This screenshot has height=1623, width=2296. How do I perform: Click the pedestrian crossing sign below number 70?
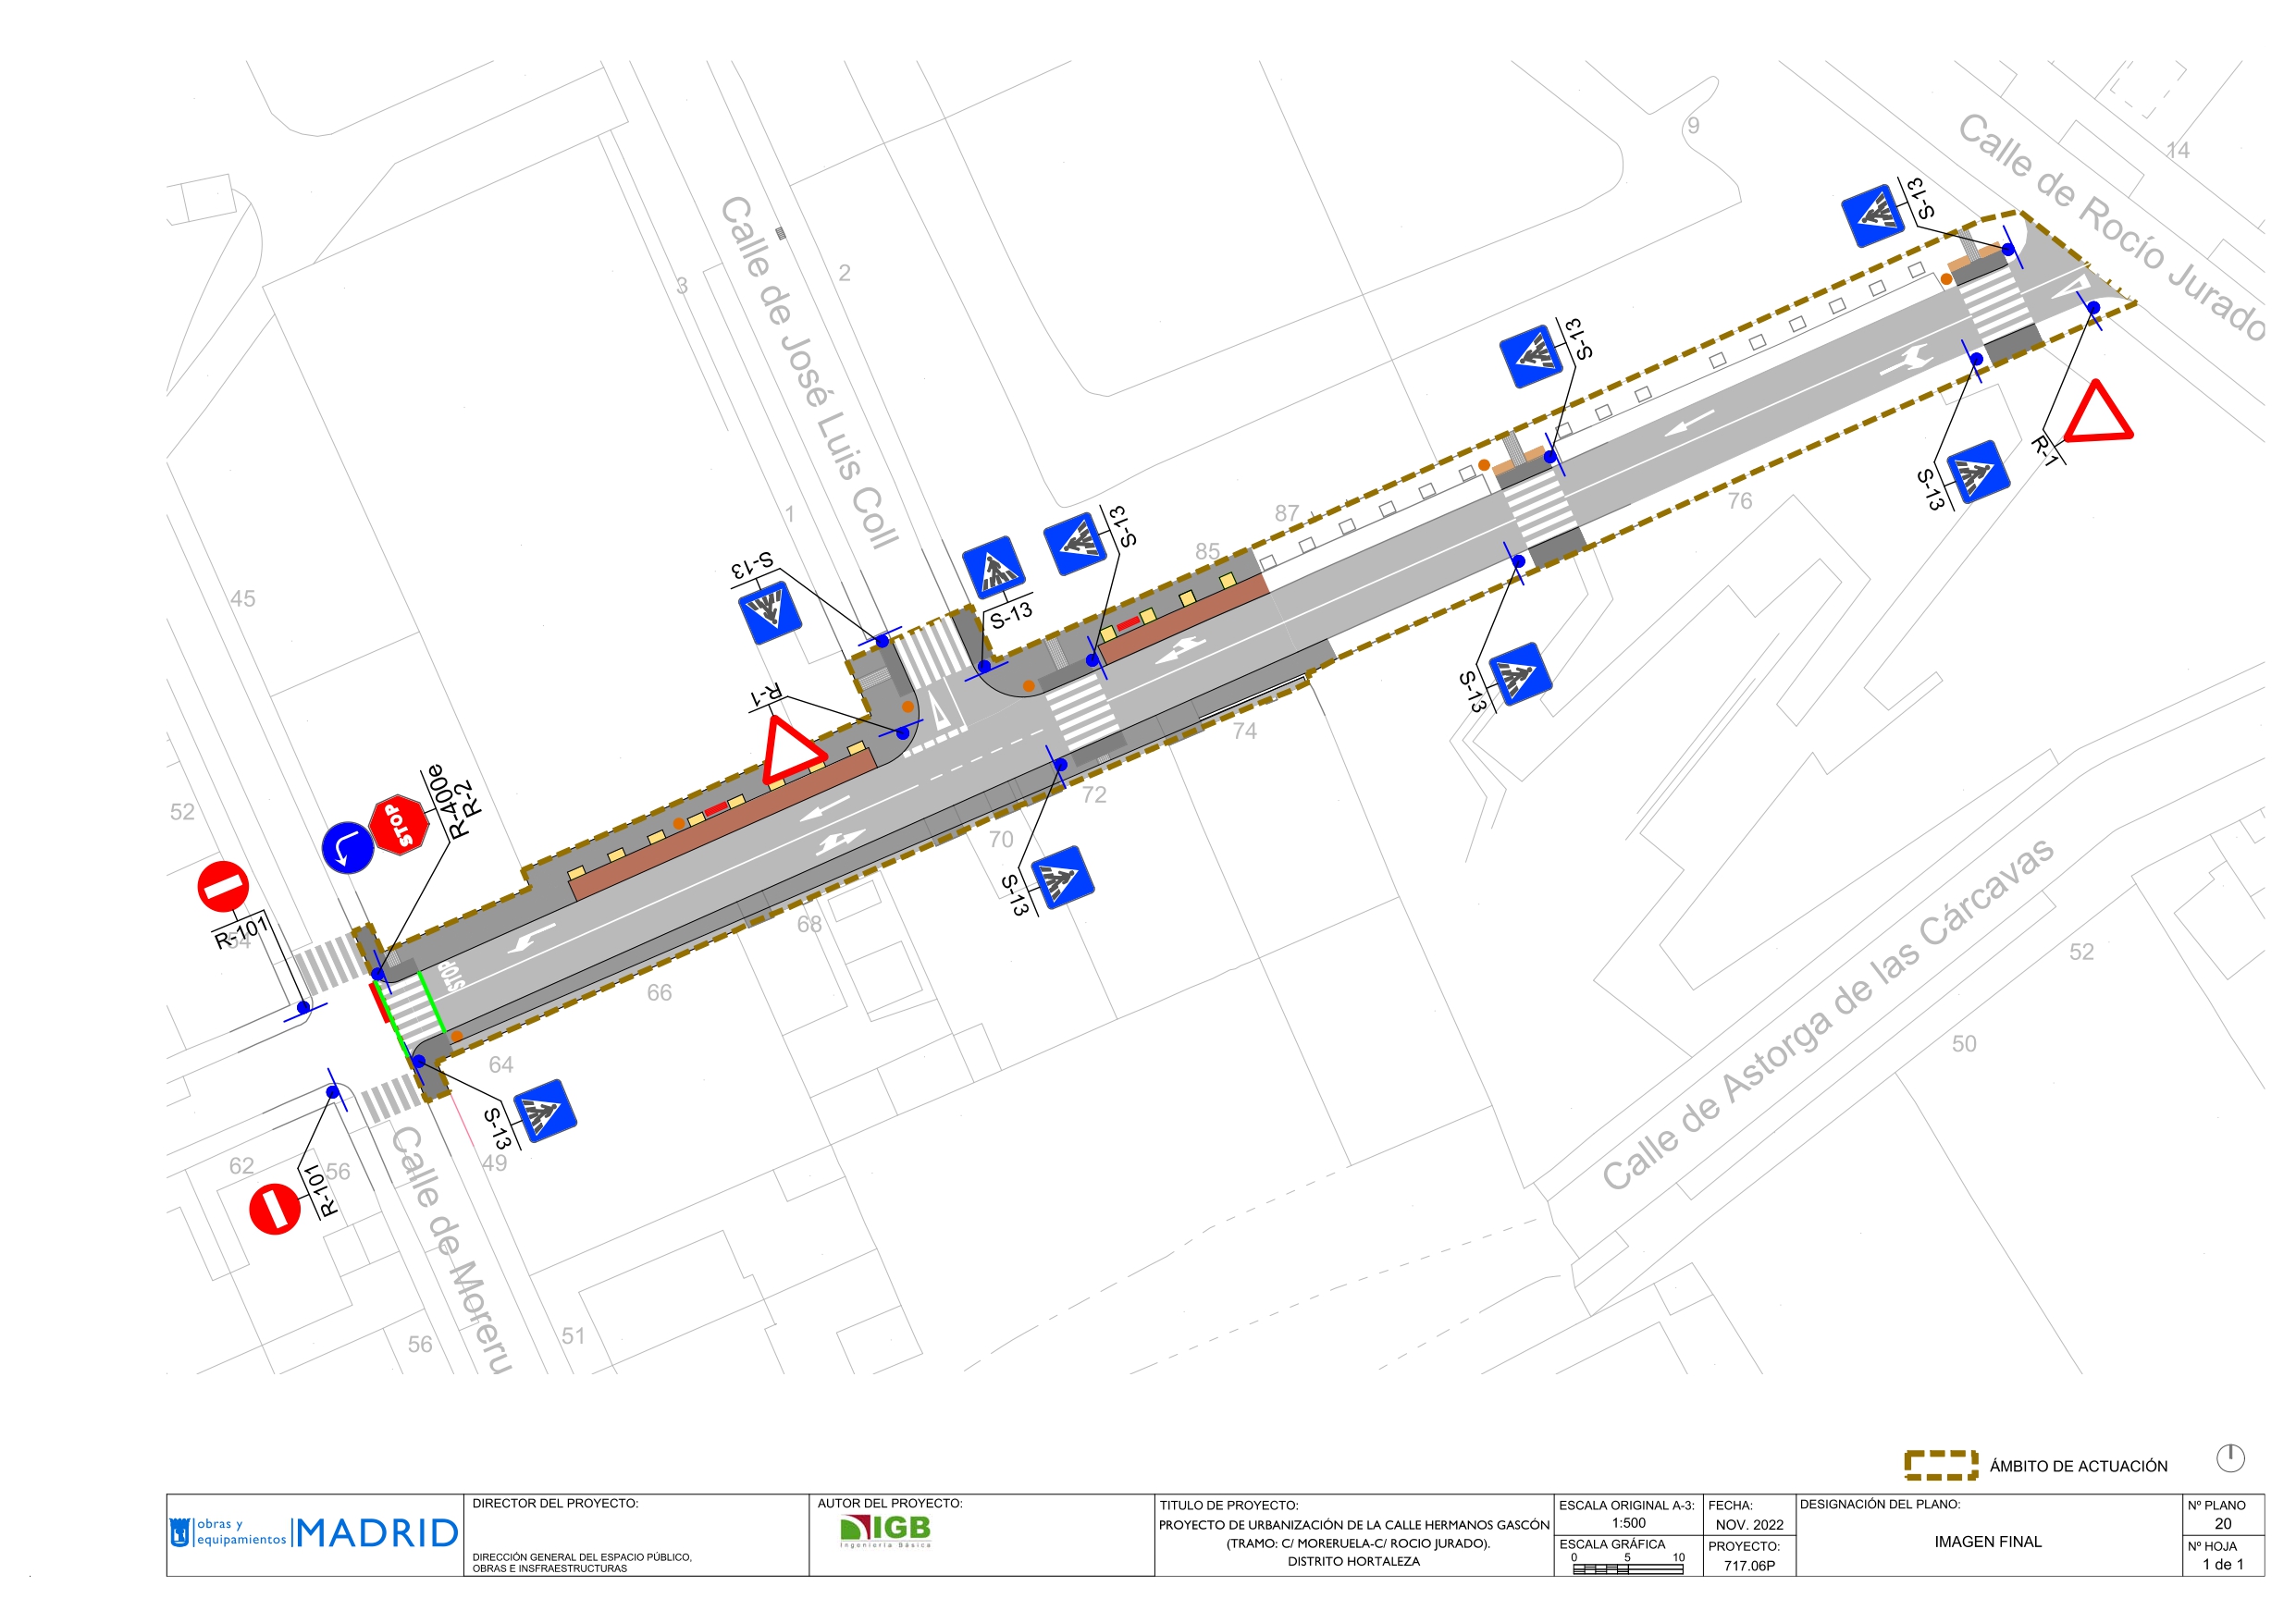pos(1062,877)
